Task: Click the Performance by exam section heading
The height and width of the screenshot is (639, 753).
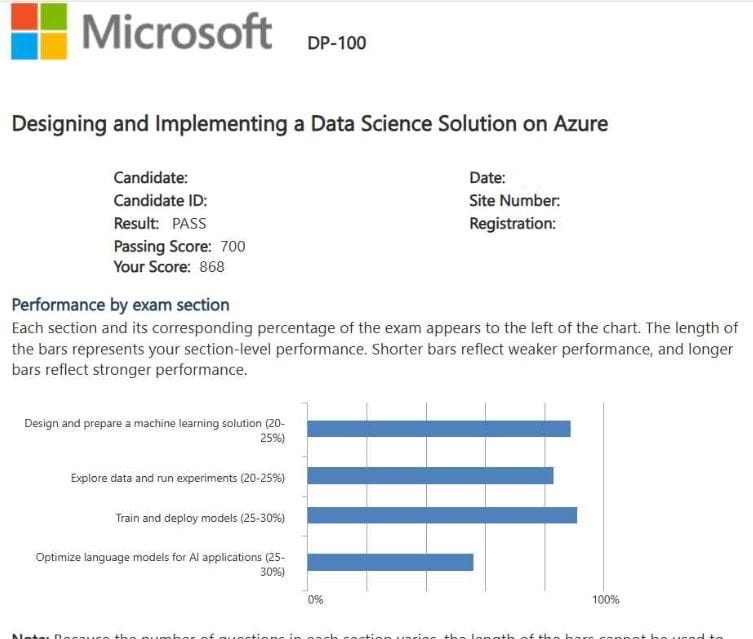Action: coord(120,305)
